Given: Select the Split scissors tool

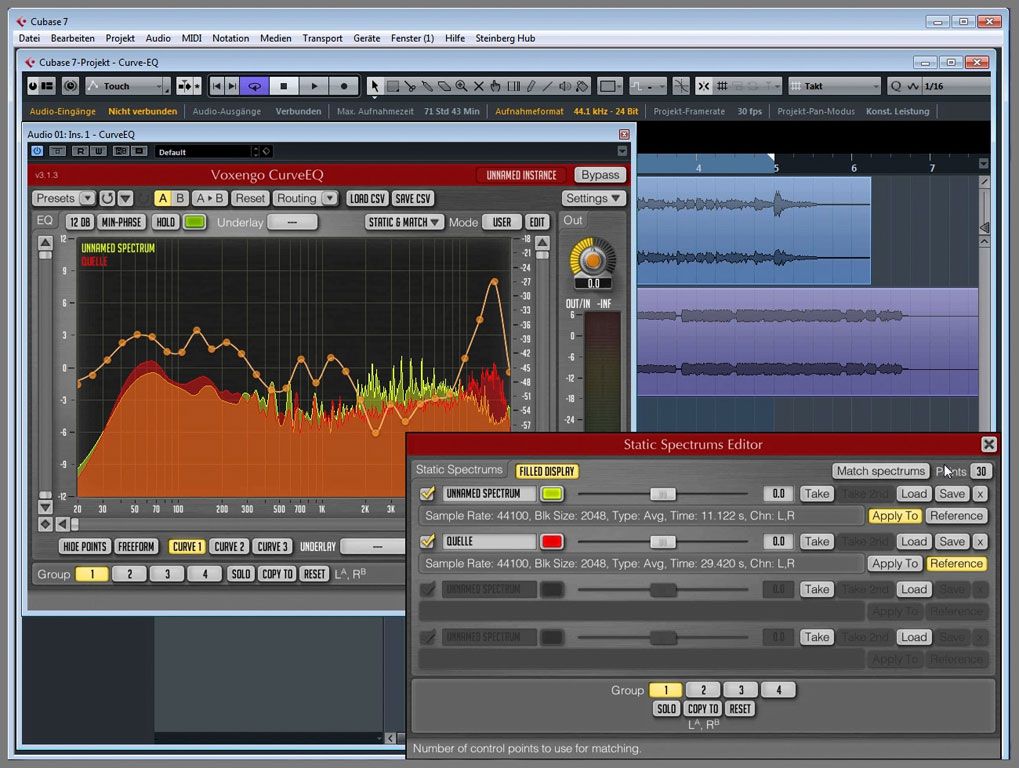Looking at the screenshot, I should pos(410,86).
